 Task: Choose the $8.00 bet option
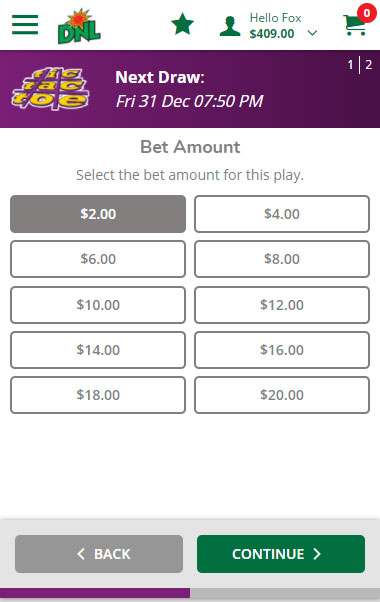pyautogui.click(x=282, y=259)
